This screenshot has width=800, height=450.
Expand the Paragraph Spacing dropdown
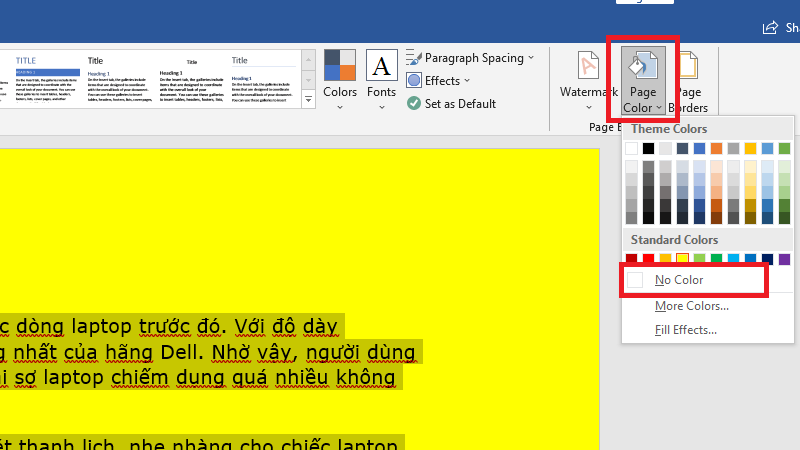[530, 58]
